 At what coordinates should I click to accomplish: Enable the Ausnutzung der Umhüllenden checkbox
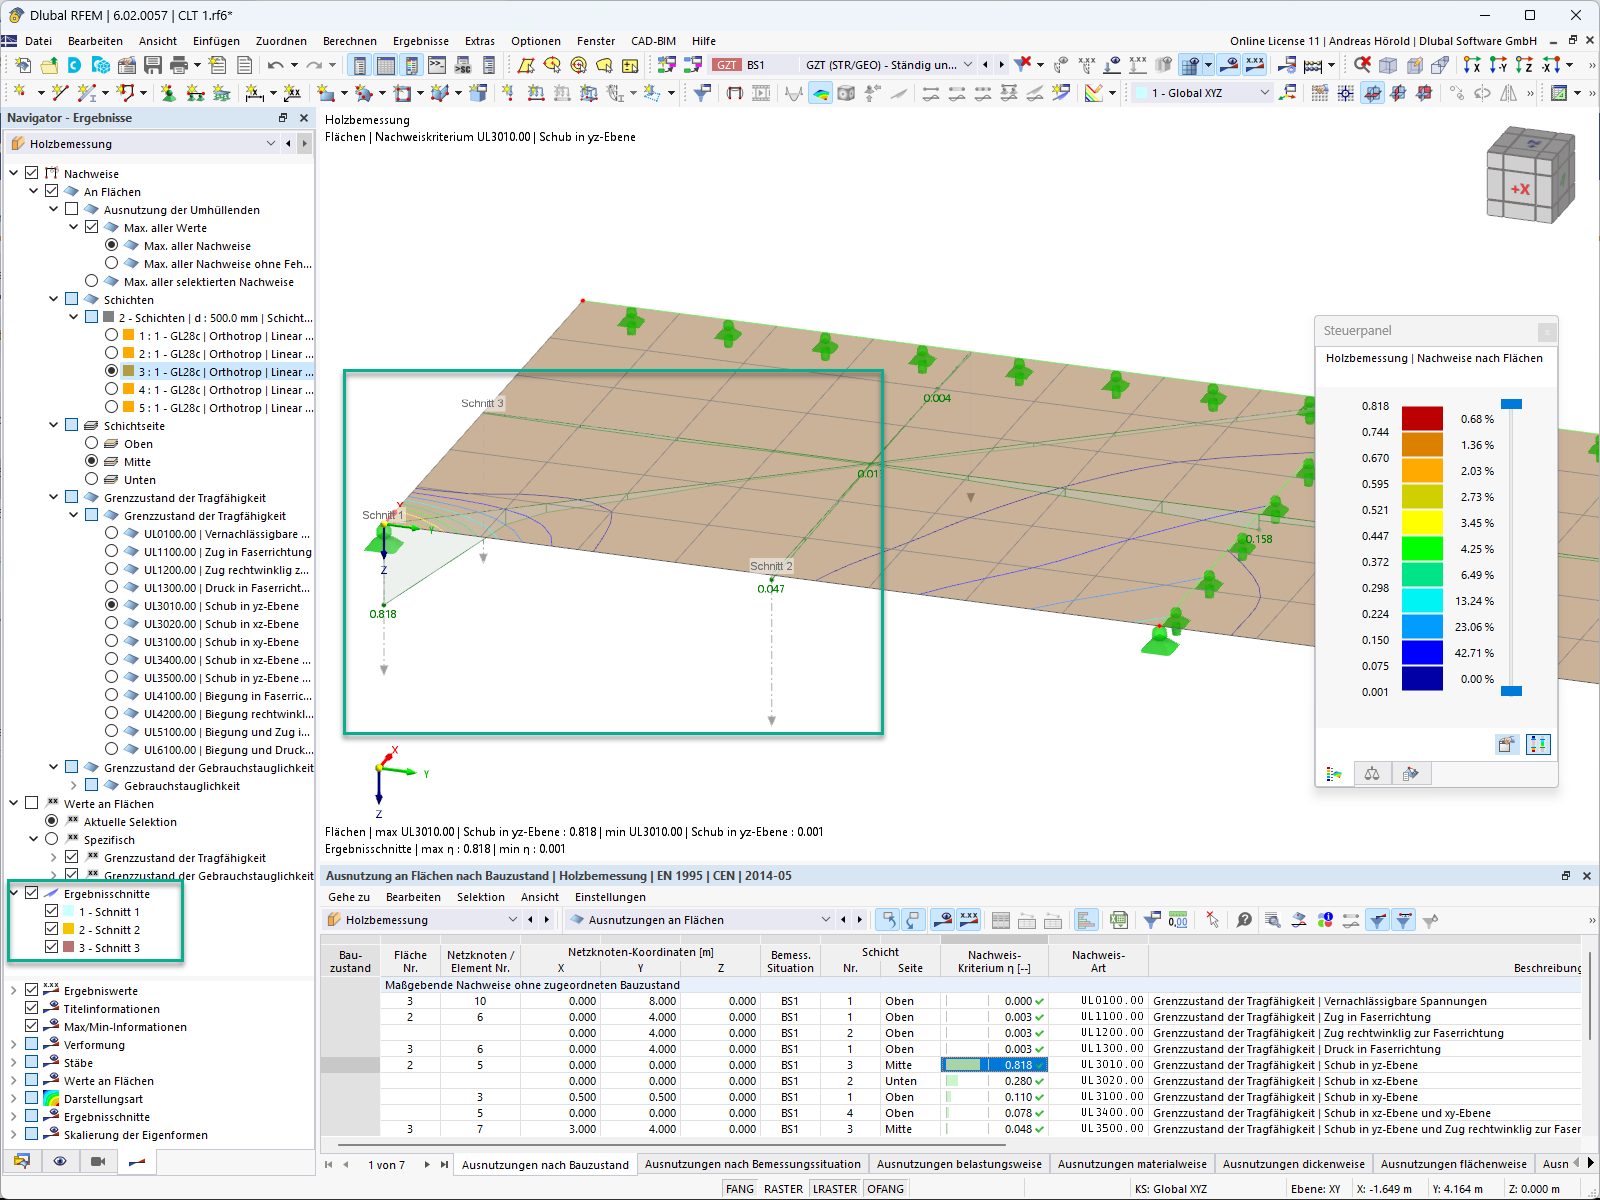click(x=72, y=210)
